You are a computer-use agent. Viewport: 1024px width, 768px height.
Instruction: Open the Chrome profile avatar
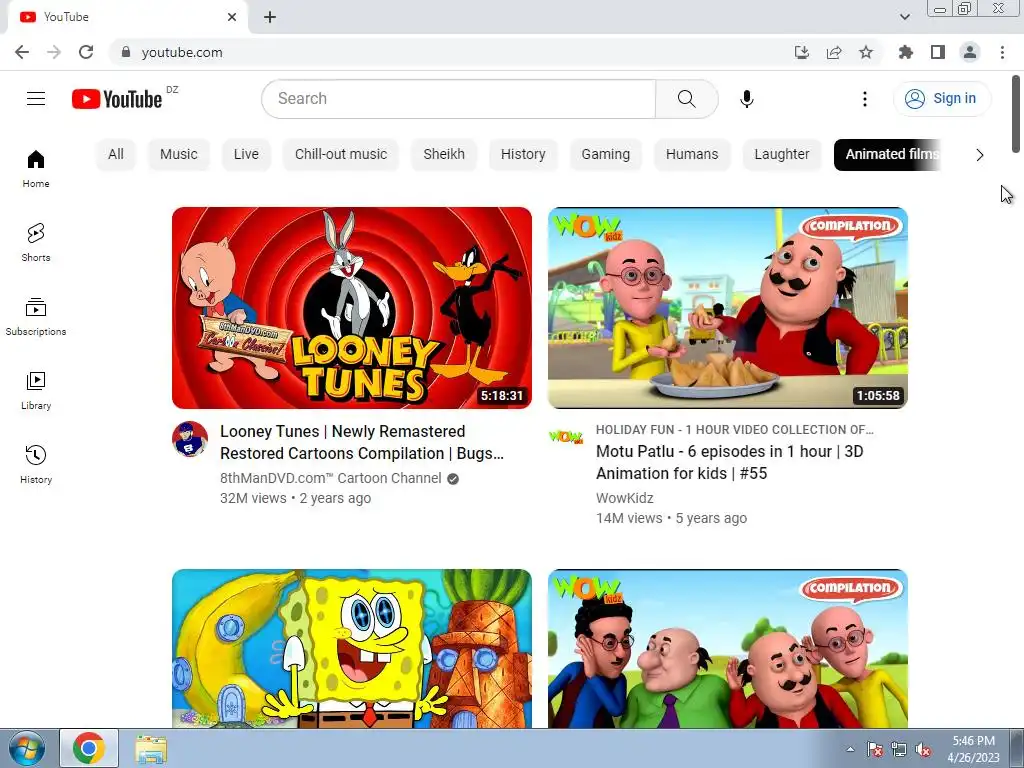[x=970, y=52]
